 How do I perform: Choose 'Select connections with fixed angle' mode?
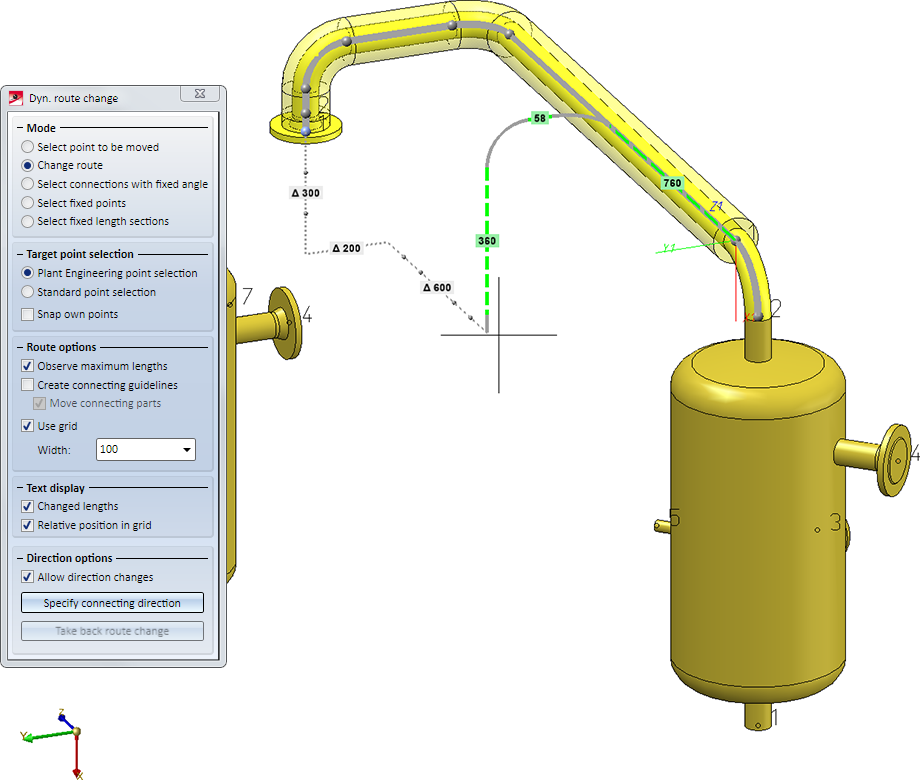(x=28, y=184)
